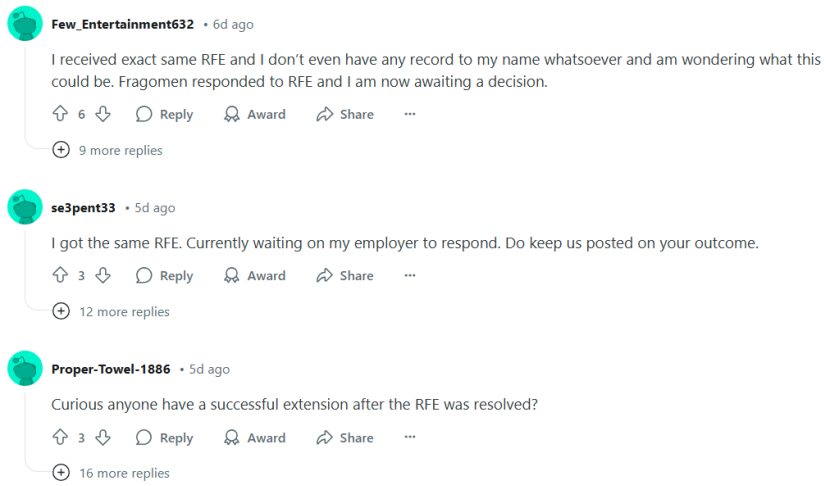Open more options menu on se3pent33's comment

point(410,275)
